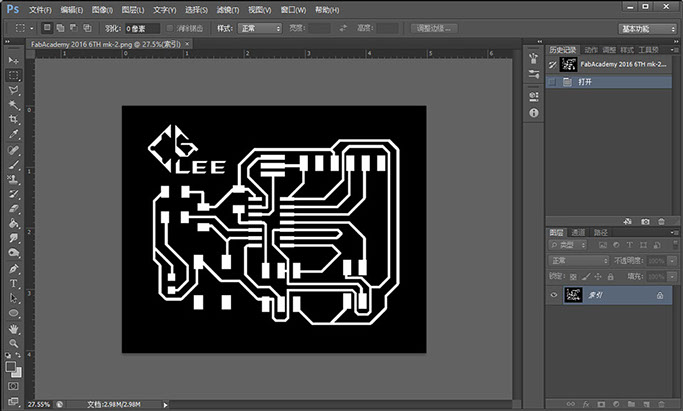683x411 pixels.
Task: Select the Magic Wand tool
Action: coord(14,105)
